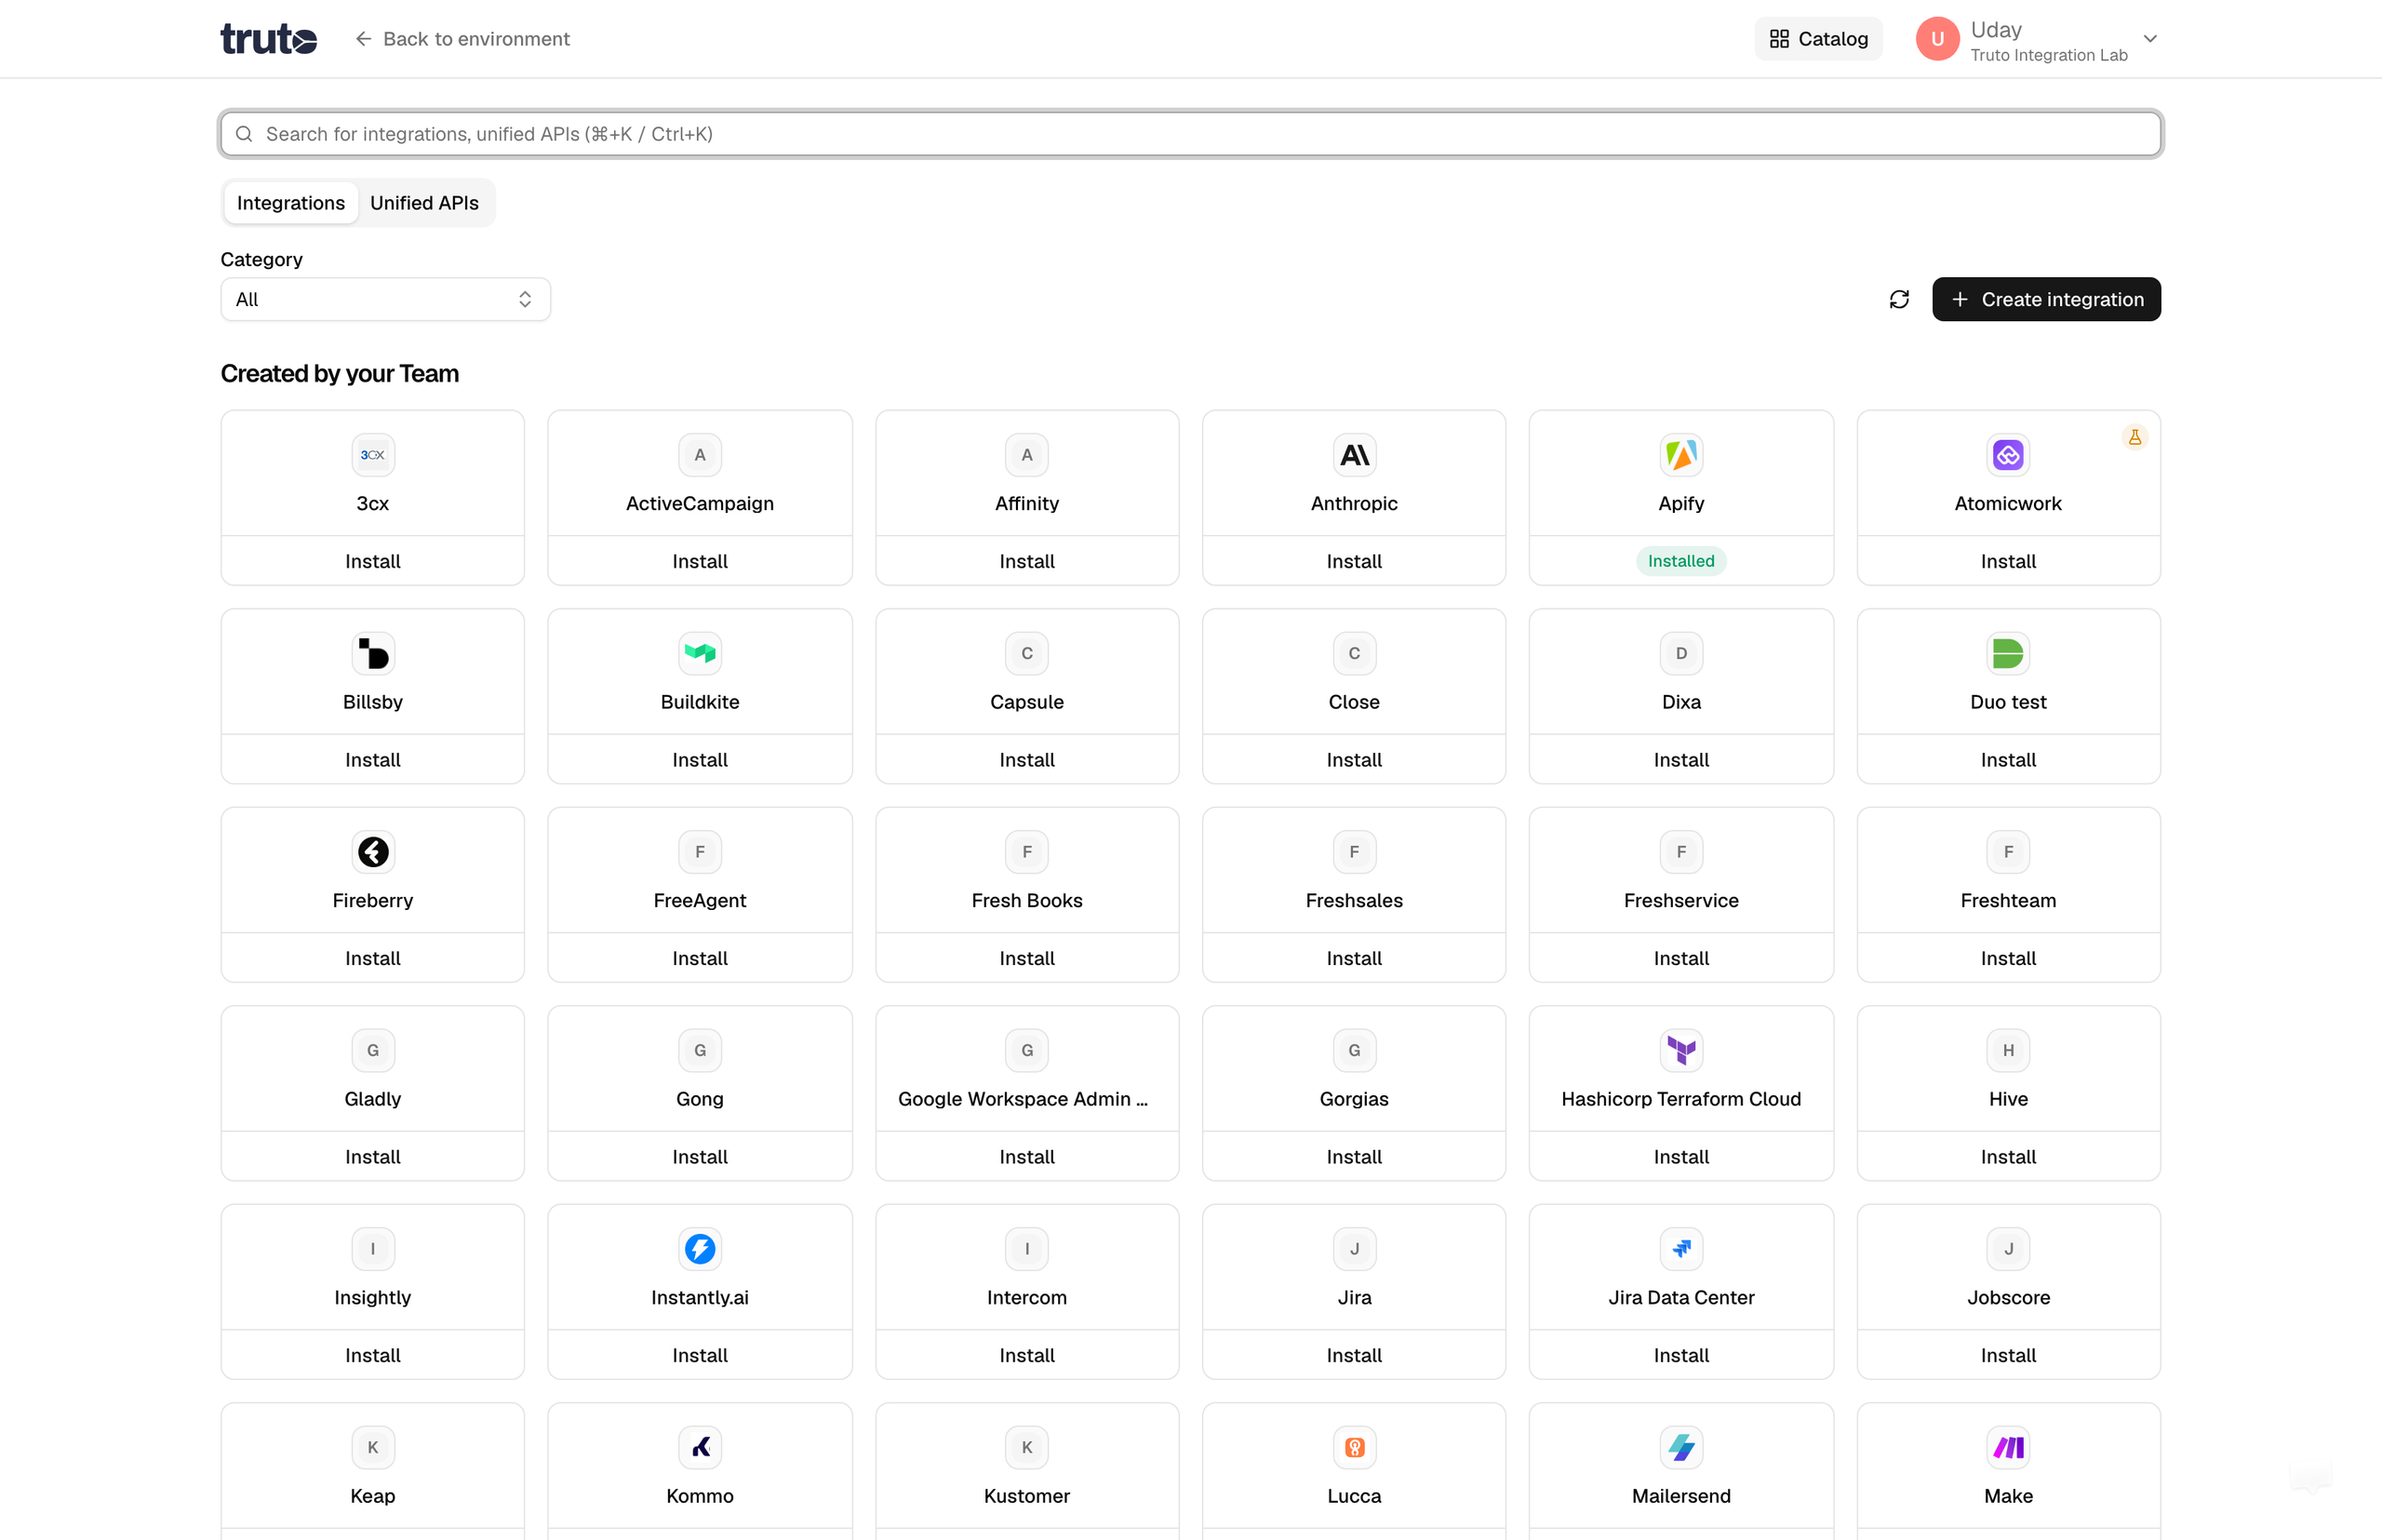Install the Fireberry integration
Viewport: 2382px width, 1540px height.
(373, 958)
